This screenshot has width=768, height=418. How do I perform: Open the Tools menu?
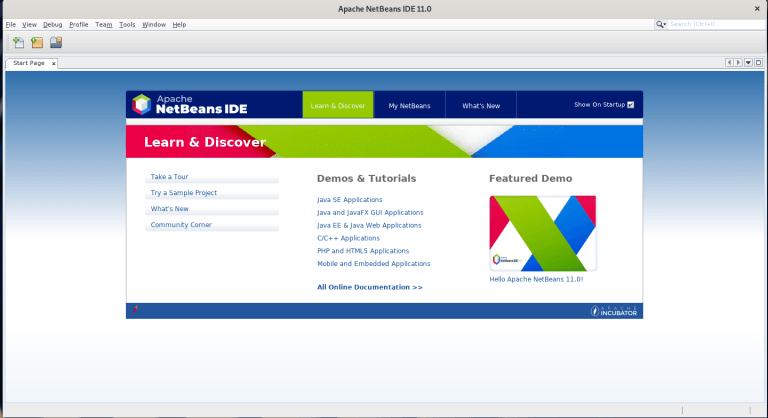[127, 25]
